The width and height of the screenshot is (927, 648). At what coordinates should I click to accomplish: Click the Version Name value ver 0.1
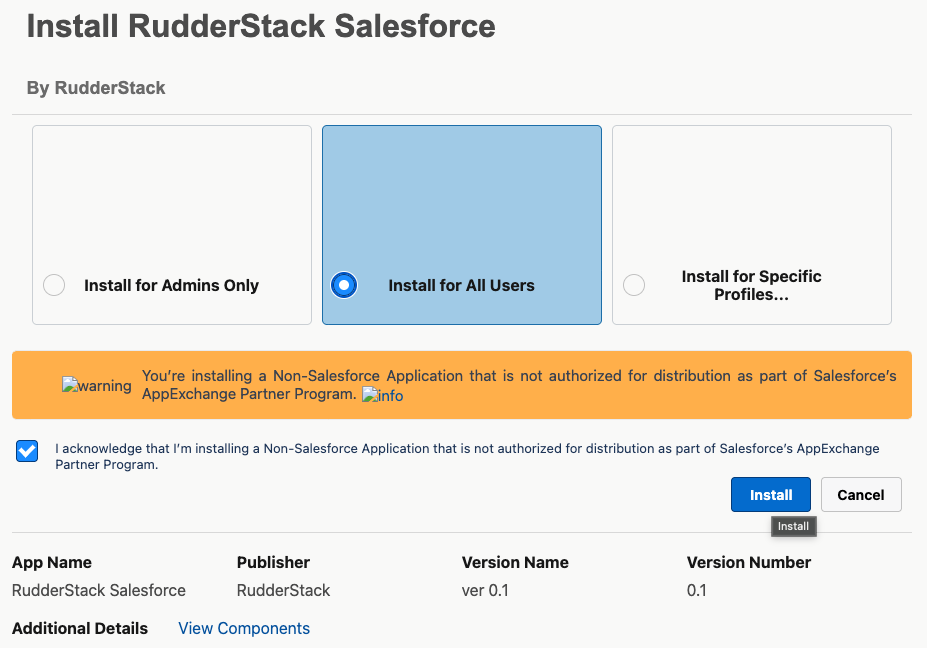tap(485, 590)
